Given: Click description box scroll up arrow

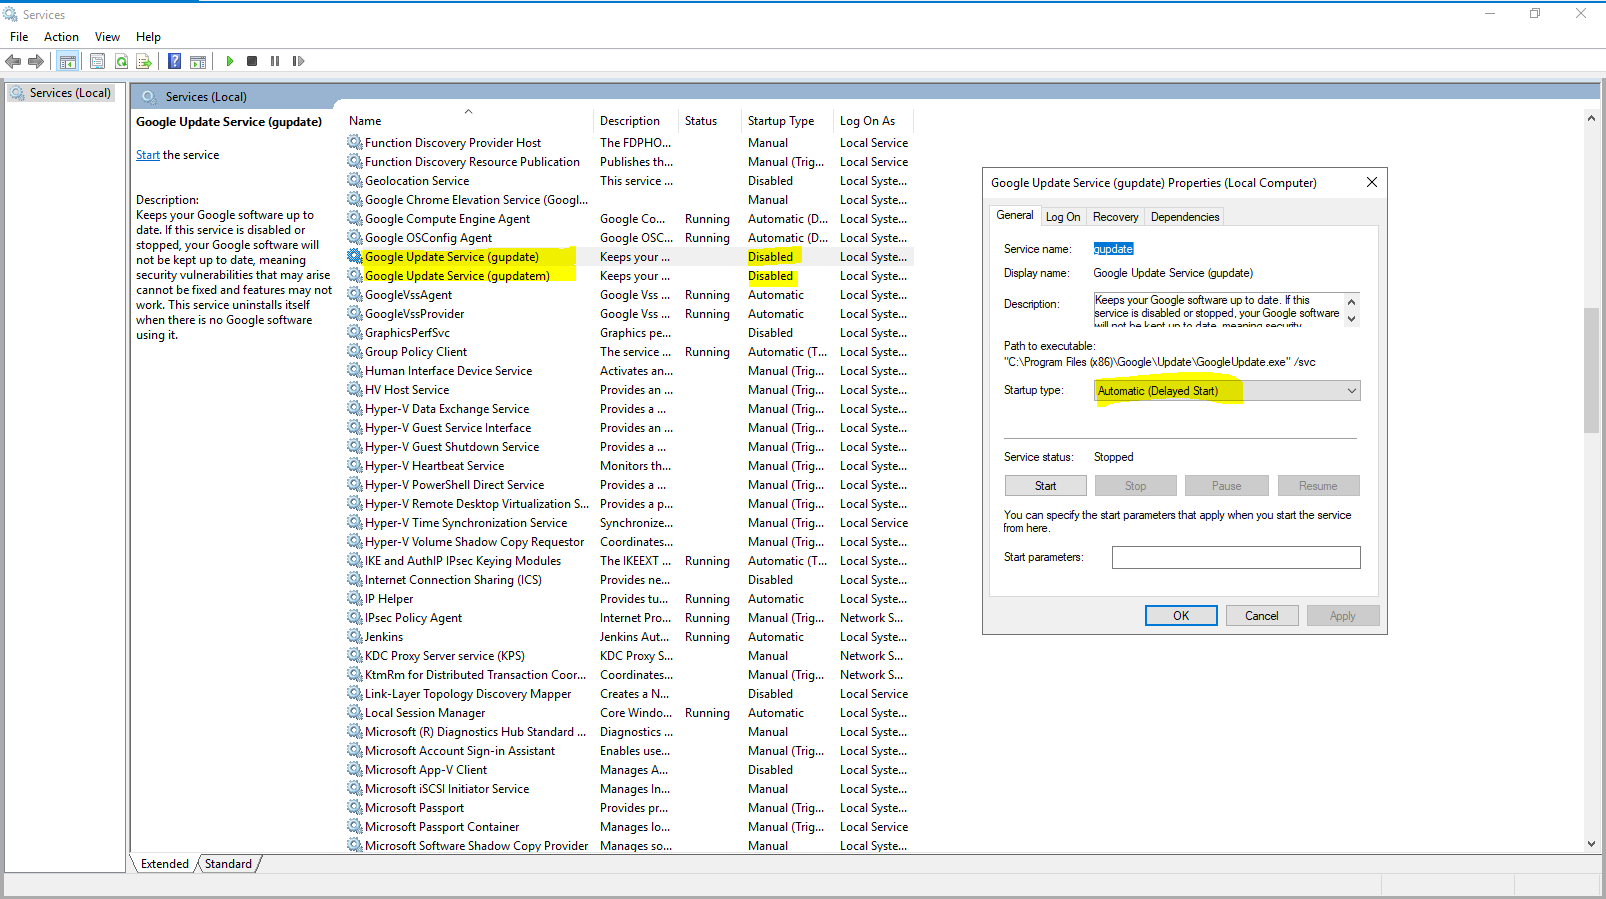Looking at the screenshot, I should [1352, 301].
